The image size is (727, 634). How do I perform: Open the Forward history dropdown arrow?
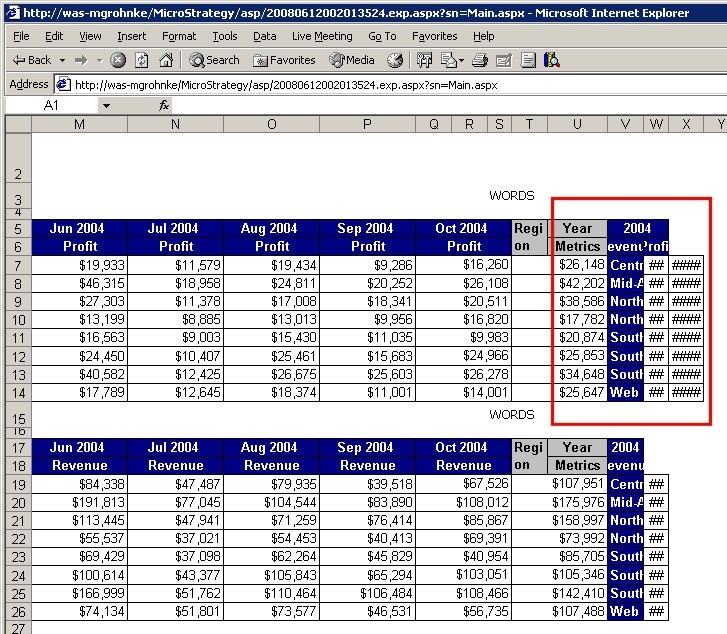[x=99, y=60]
